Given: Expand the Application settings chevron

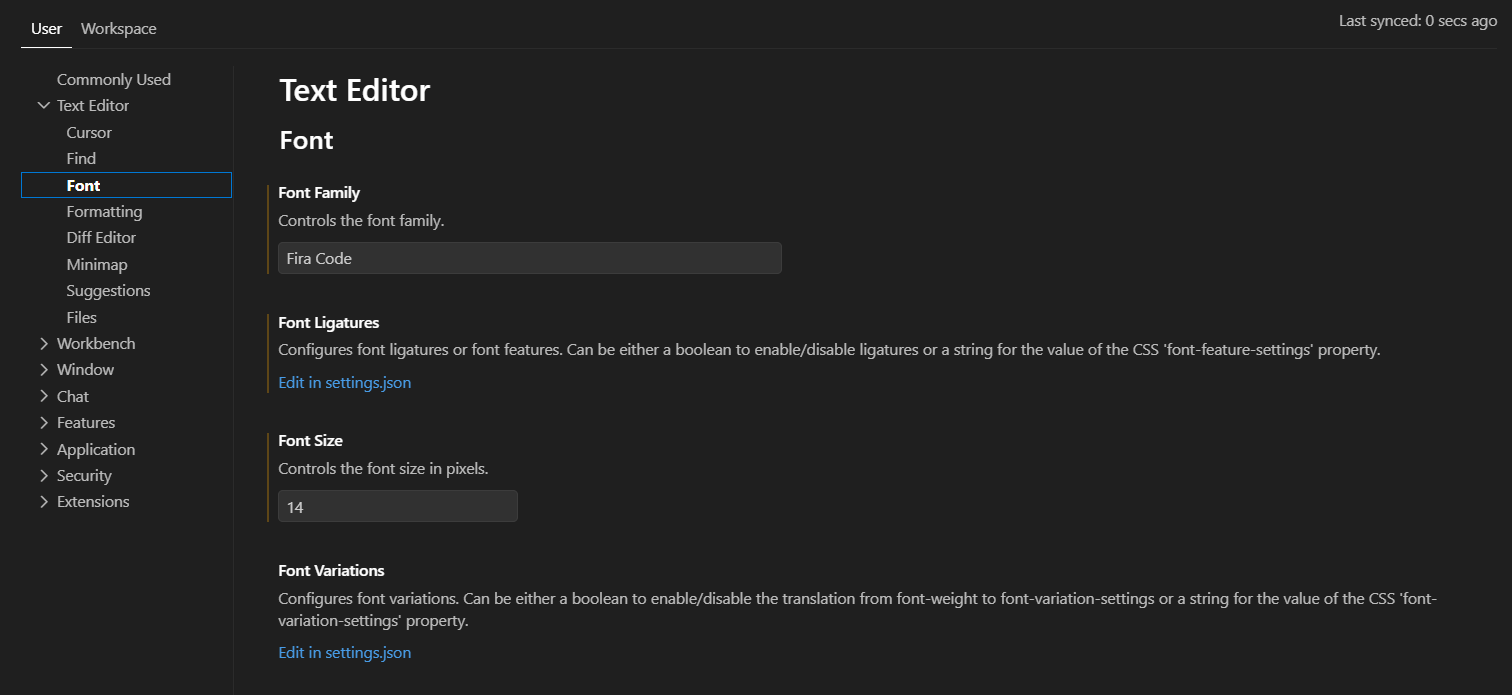Looking at the screenshot, I should click(x=44, y=449).
